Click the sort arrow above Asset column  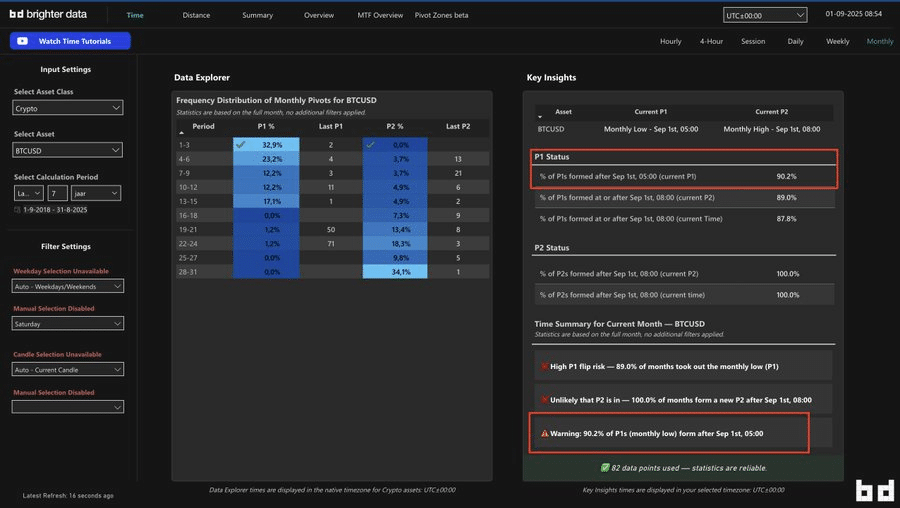coord(541,118)
